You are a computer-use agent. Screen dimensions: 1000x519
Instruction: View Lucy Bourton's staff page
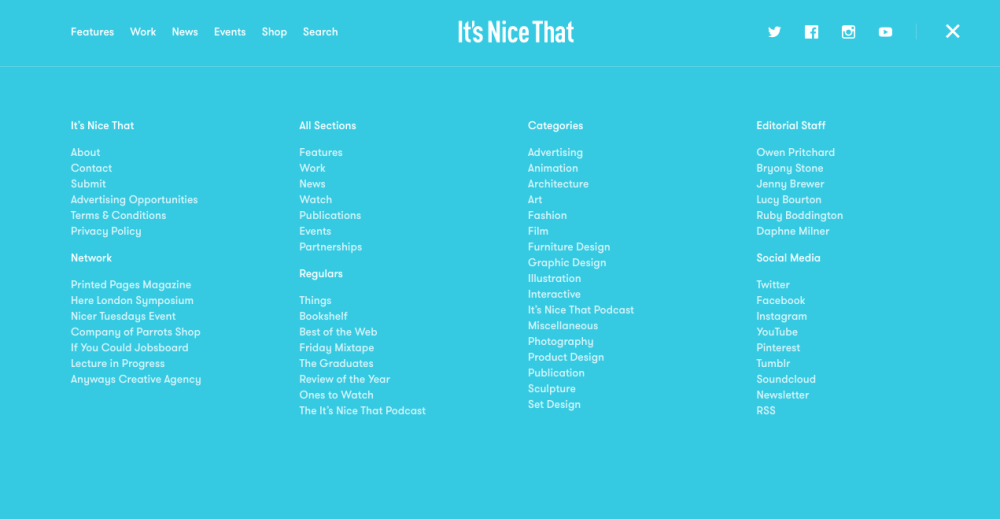789,200
